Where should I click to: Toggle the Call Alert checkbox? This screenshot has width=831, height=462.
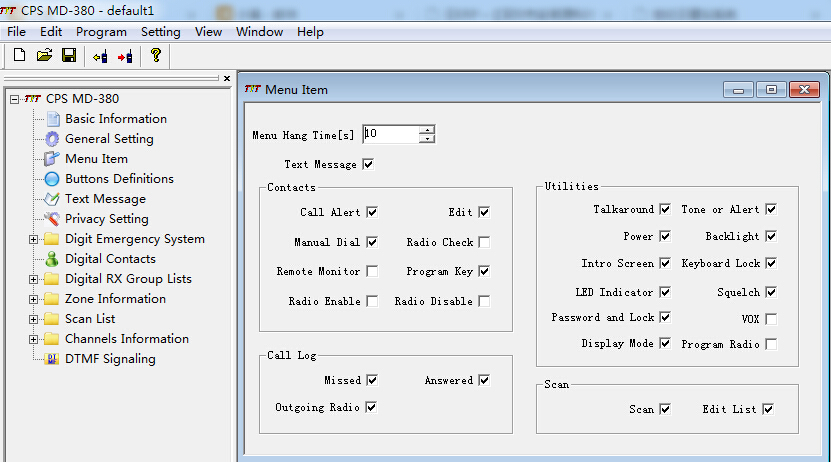tap(372, 212)
